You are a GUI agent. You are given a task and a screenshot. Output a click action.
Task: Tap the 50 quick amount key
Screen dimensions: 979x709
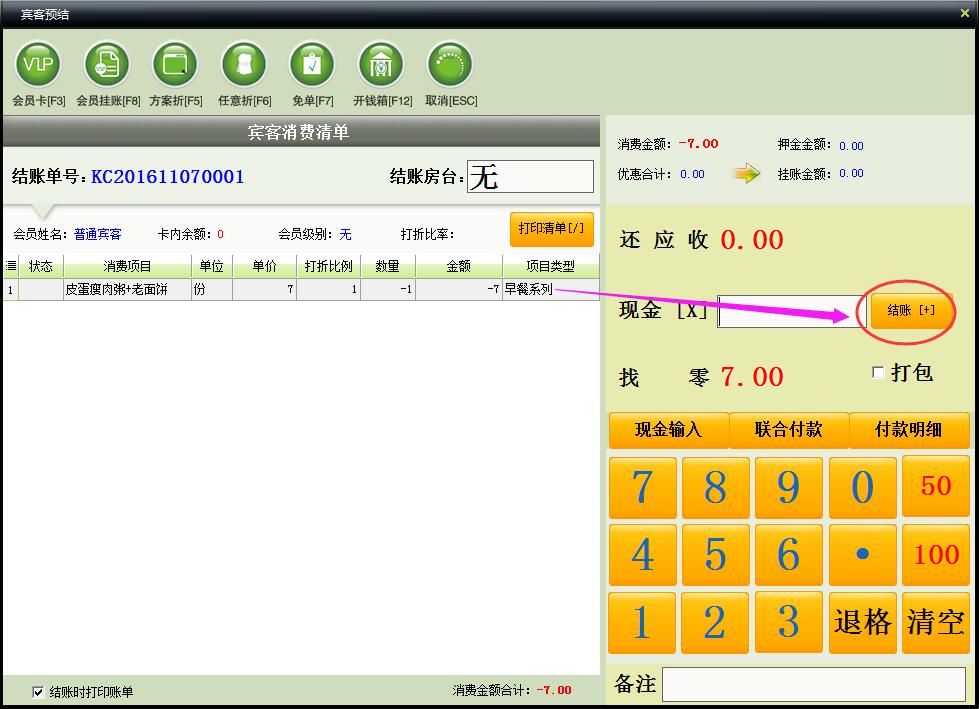point(935,487)
